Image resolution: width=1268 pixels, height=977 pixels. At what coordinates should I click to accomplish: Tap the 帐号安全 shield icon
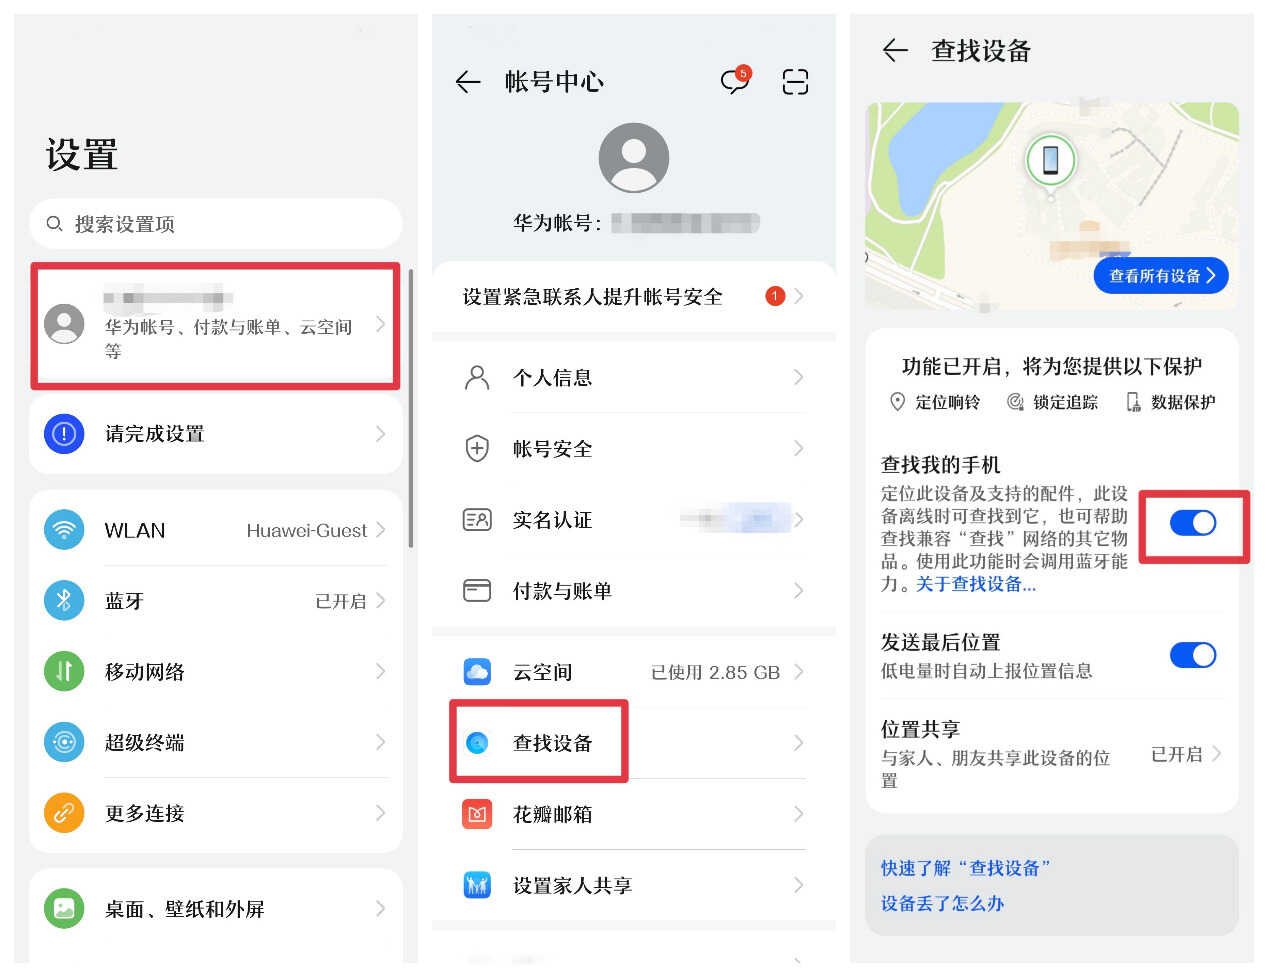pos(477,448)
